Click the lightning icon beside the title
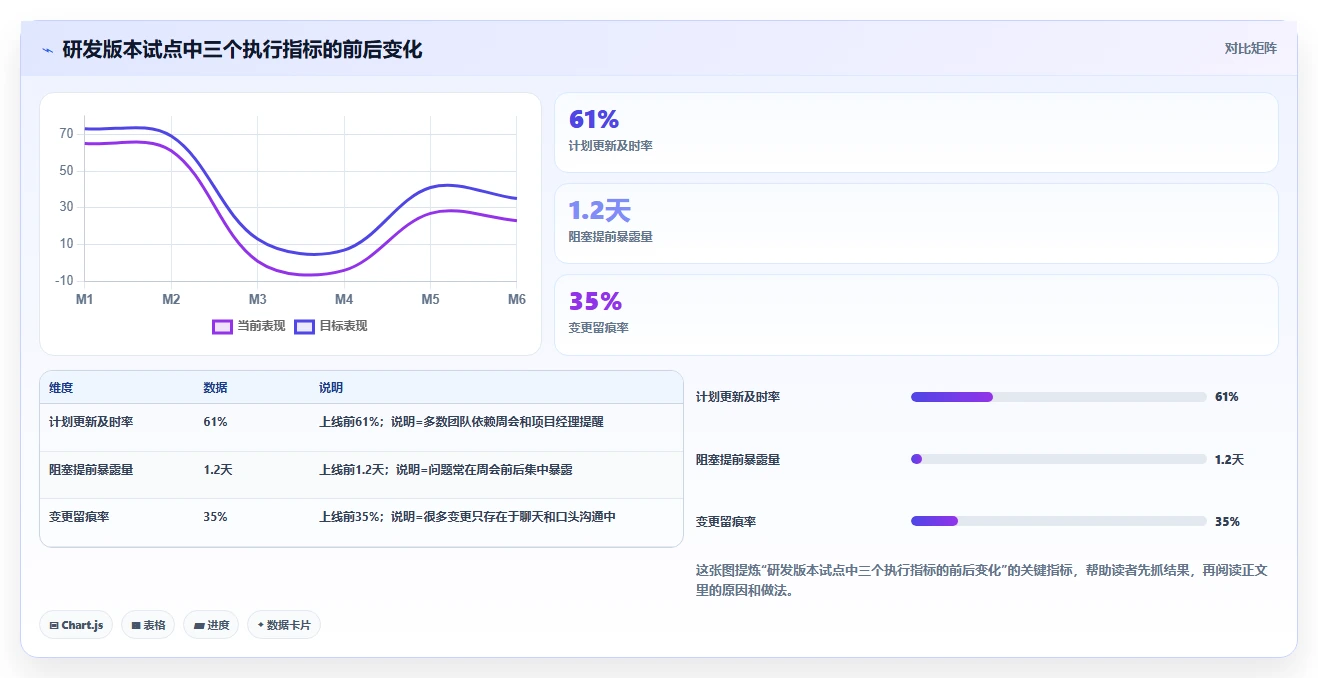The height and width of the screenshot is (678, 1318). coord(47,50)
